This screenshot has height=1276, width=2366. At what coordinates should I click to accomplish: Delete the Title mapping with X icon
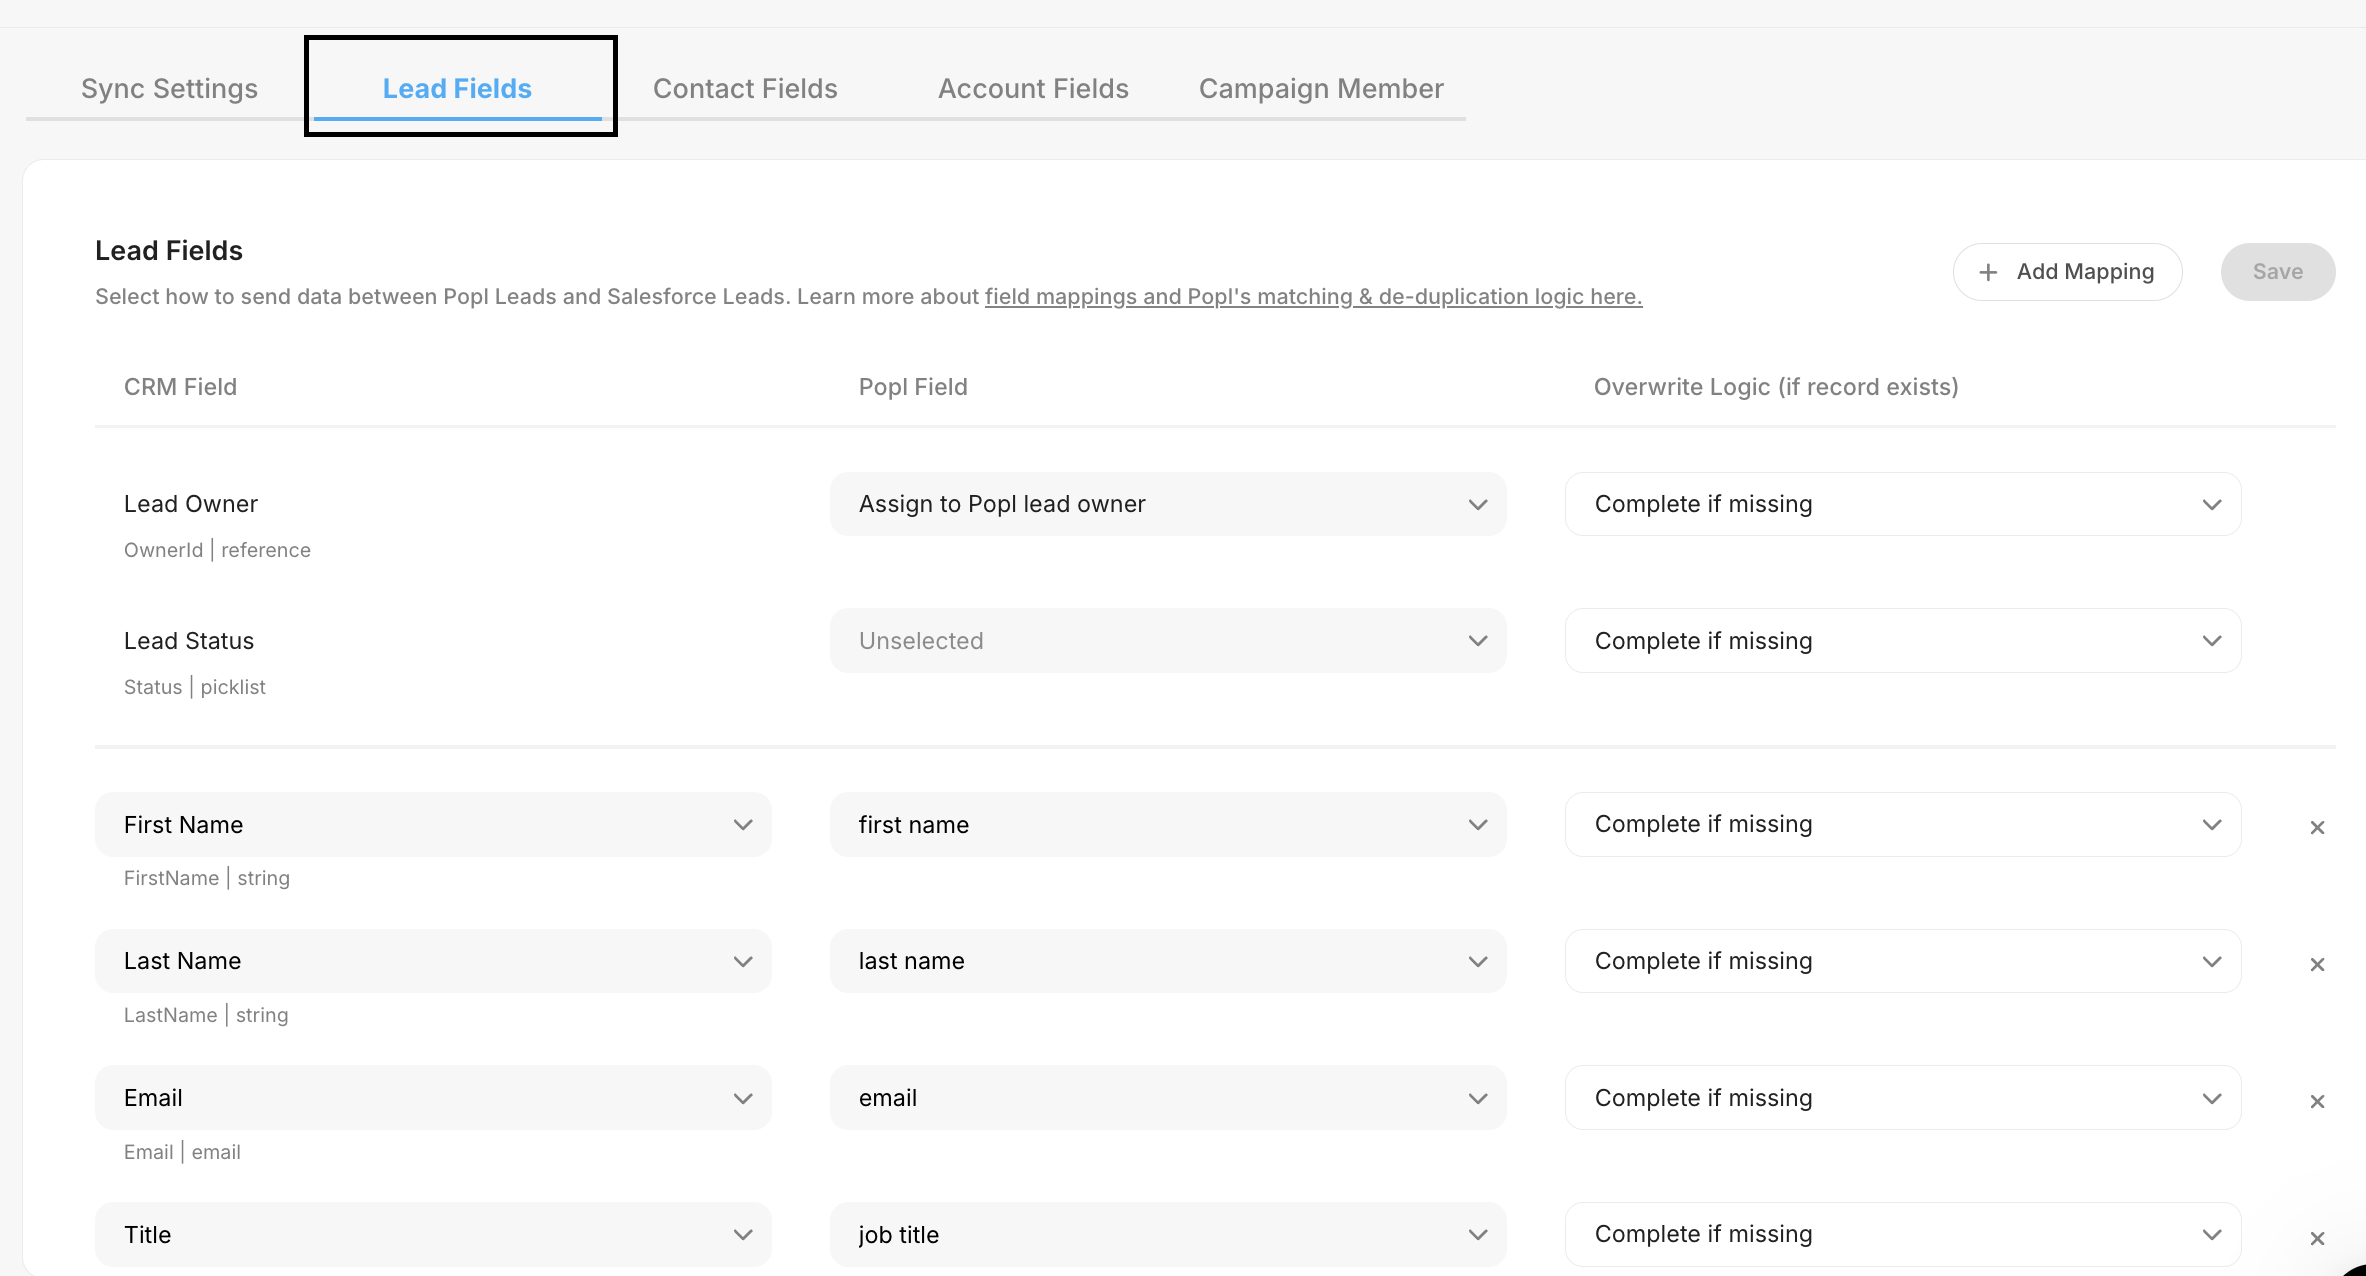(x=2317, y=1238)
